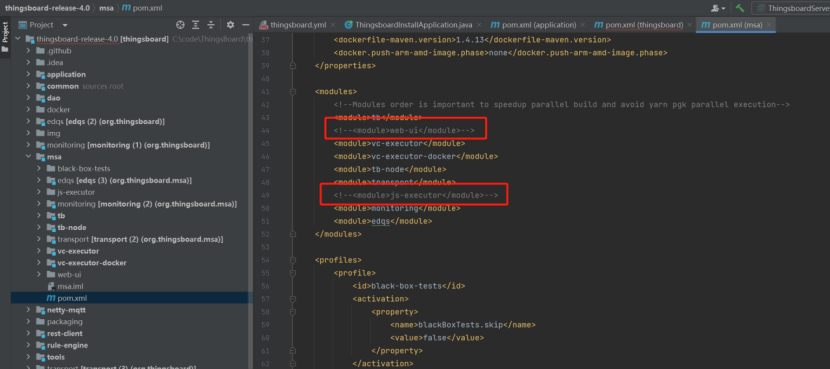Select the tb module under msa

tap(61, 215)
